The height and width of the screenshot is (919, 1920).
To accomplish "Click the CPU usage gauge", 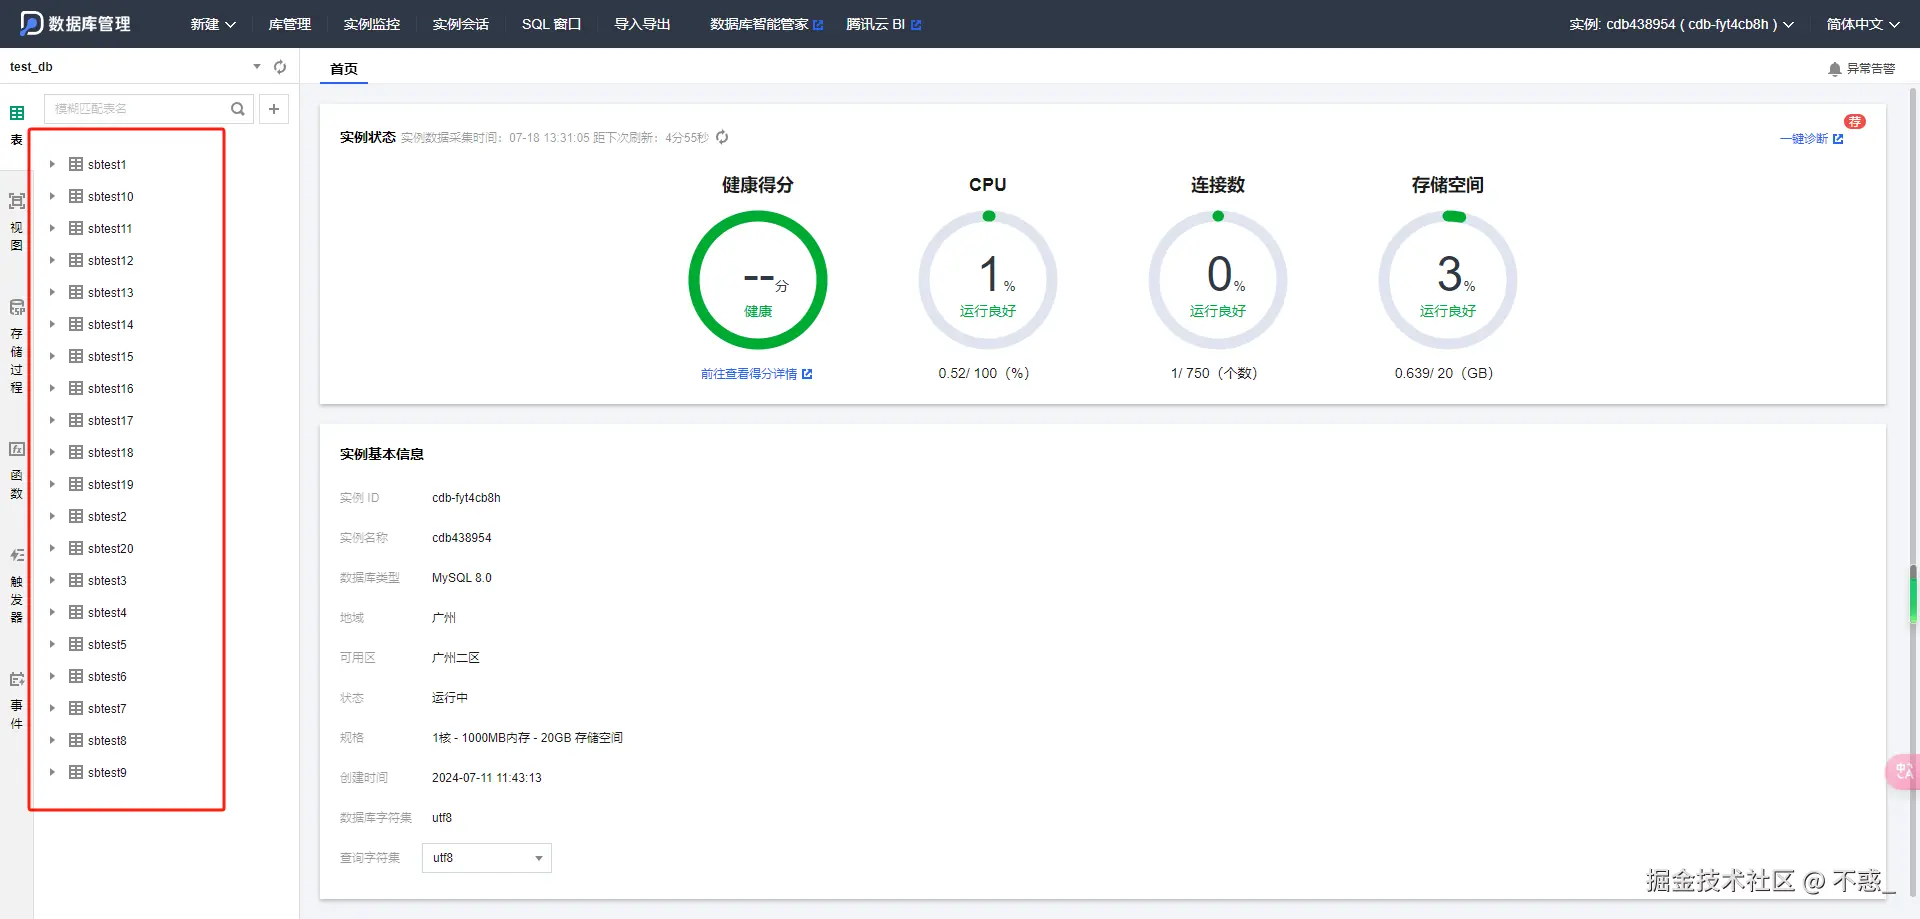I will (988, 280).
